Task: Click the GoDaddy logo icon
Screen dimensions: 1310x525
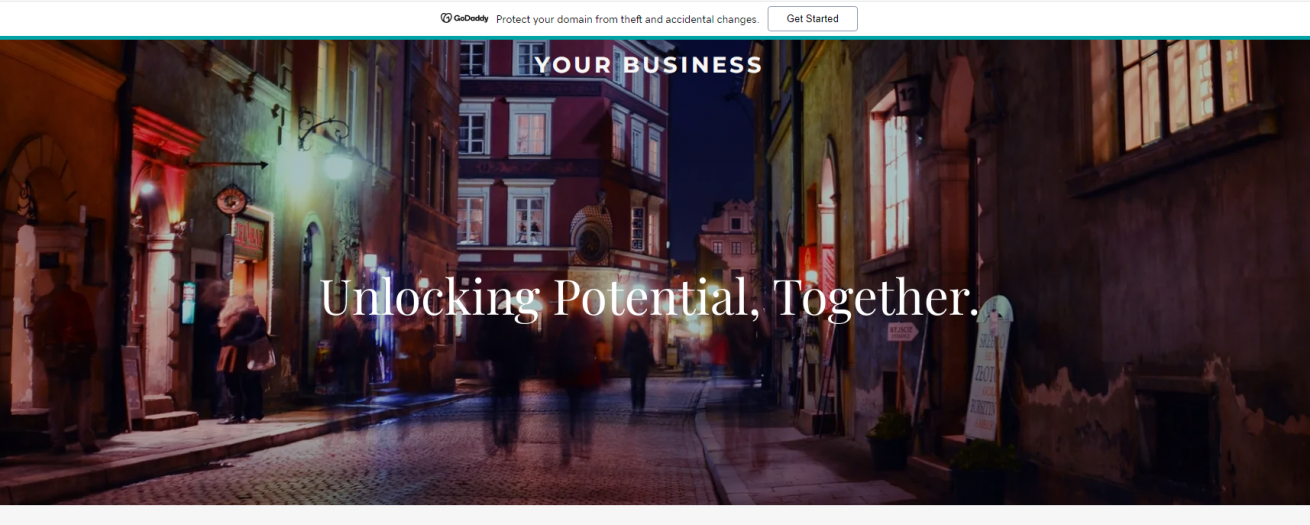Action: pyautogui.click(x=446, y=18)
